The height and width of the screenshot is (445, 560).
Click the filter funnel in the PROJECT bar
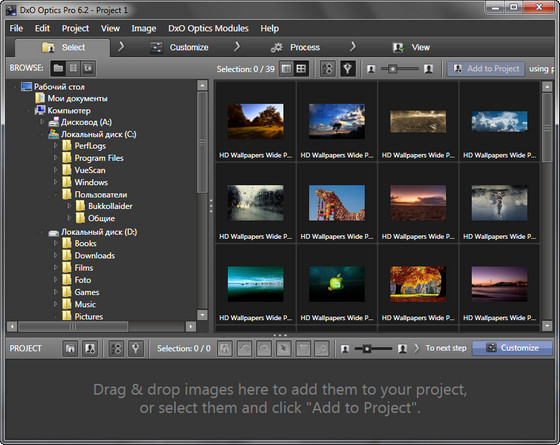pos(136,348)
